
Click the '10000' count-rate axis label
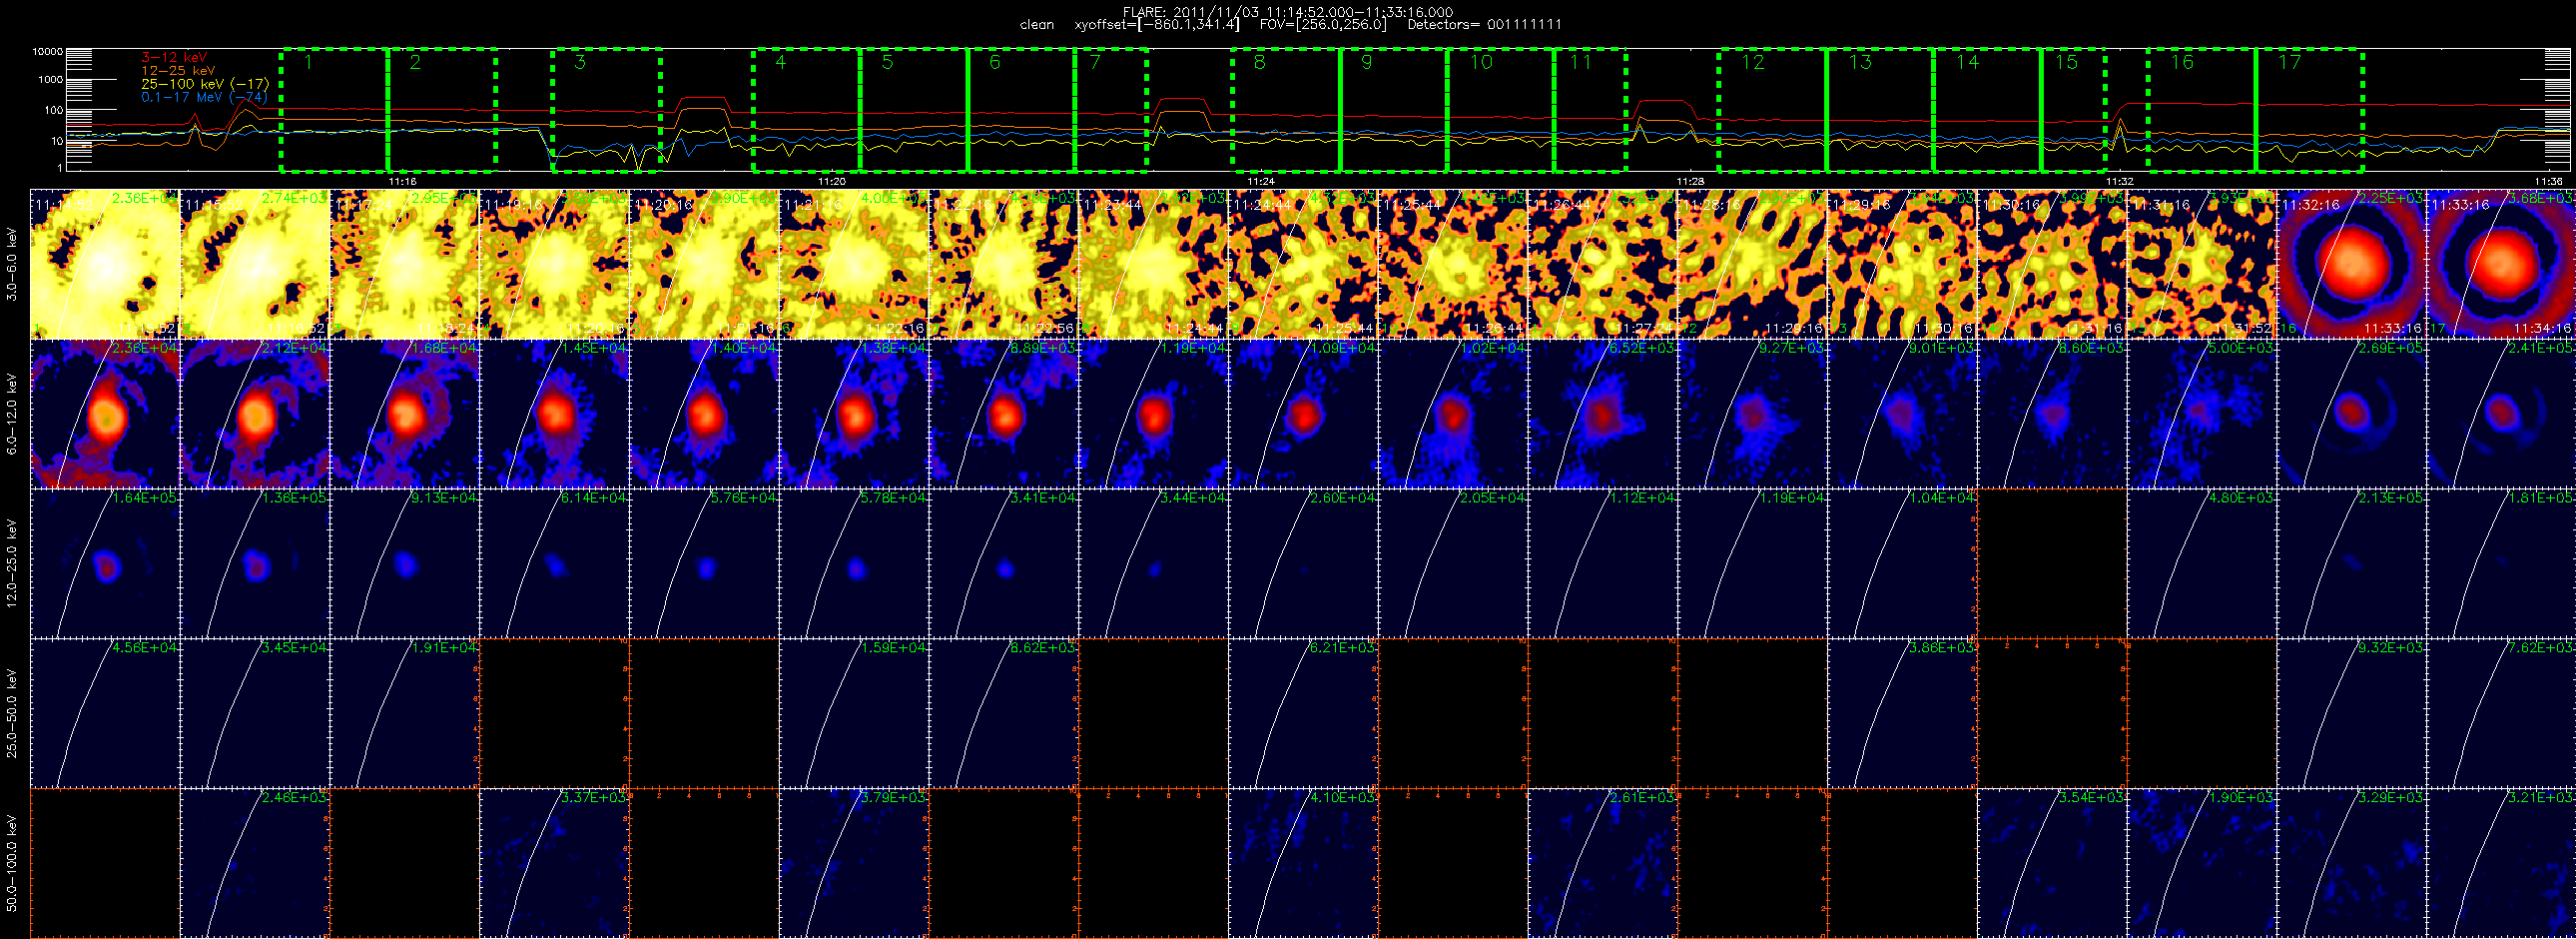(x=48, y=51)
